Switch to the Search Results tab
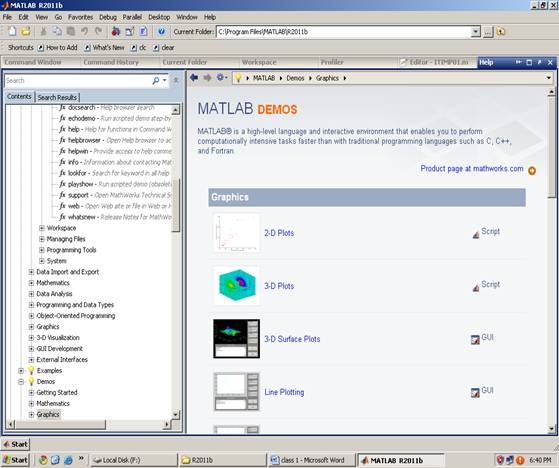Screen dimensions: 559x468 pyautogui.click(x=57, y=97)
